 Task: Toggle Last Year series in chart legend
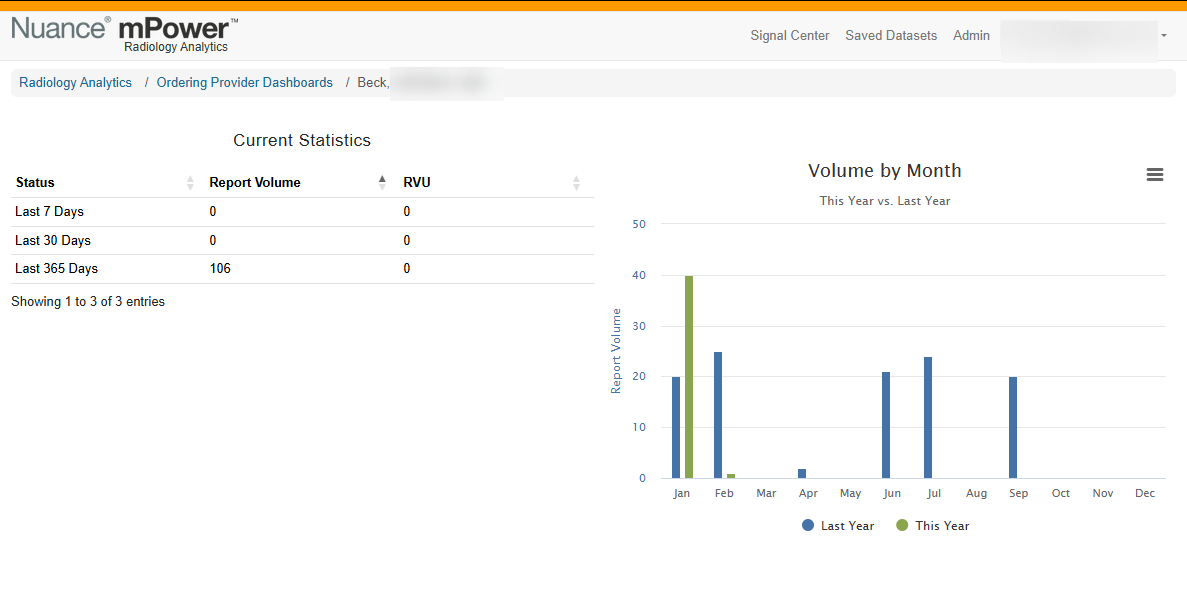[837, 525]
